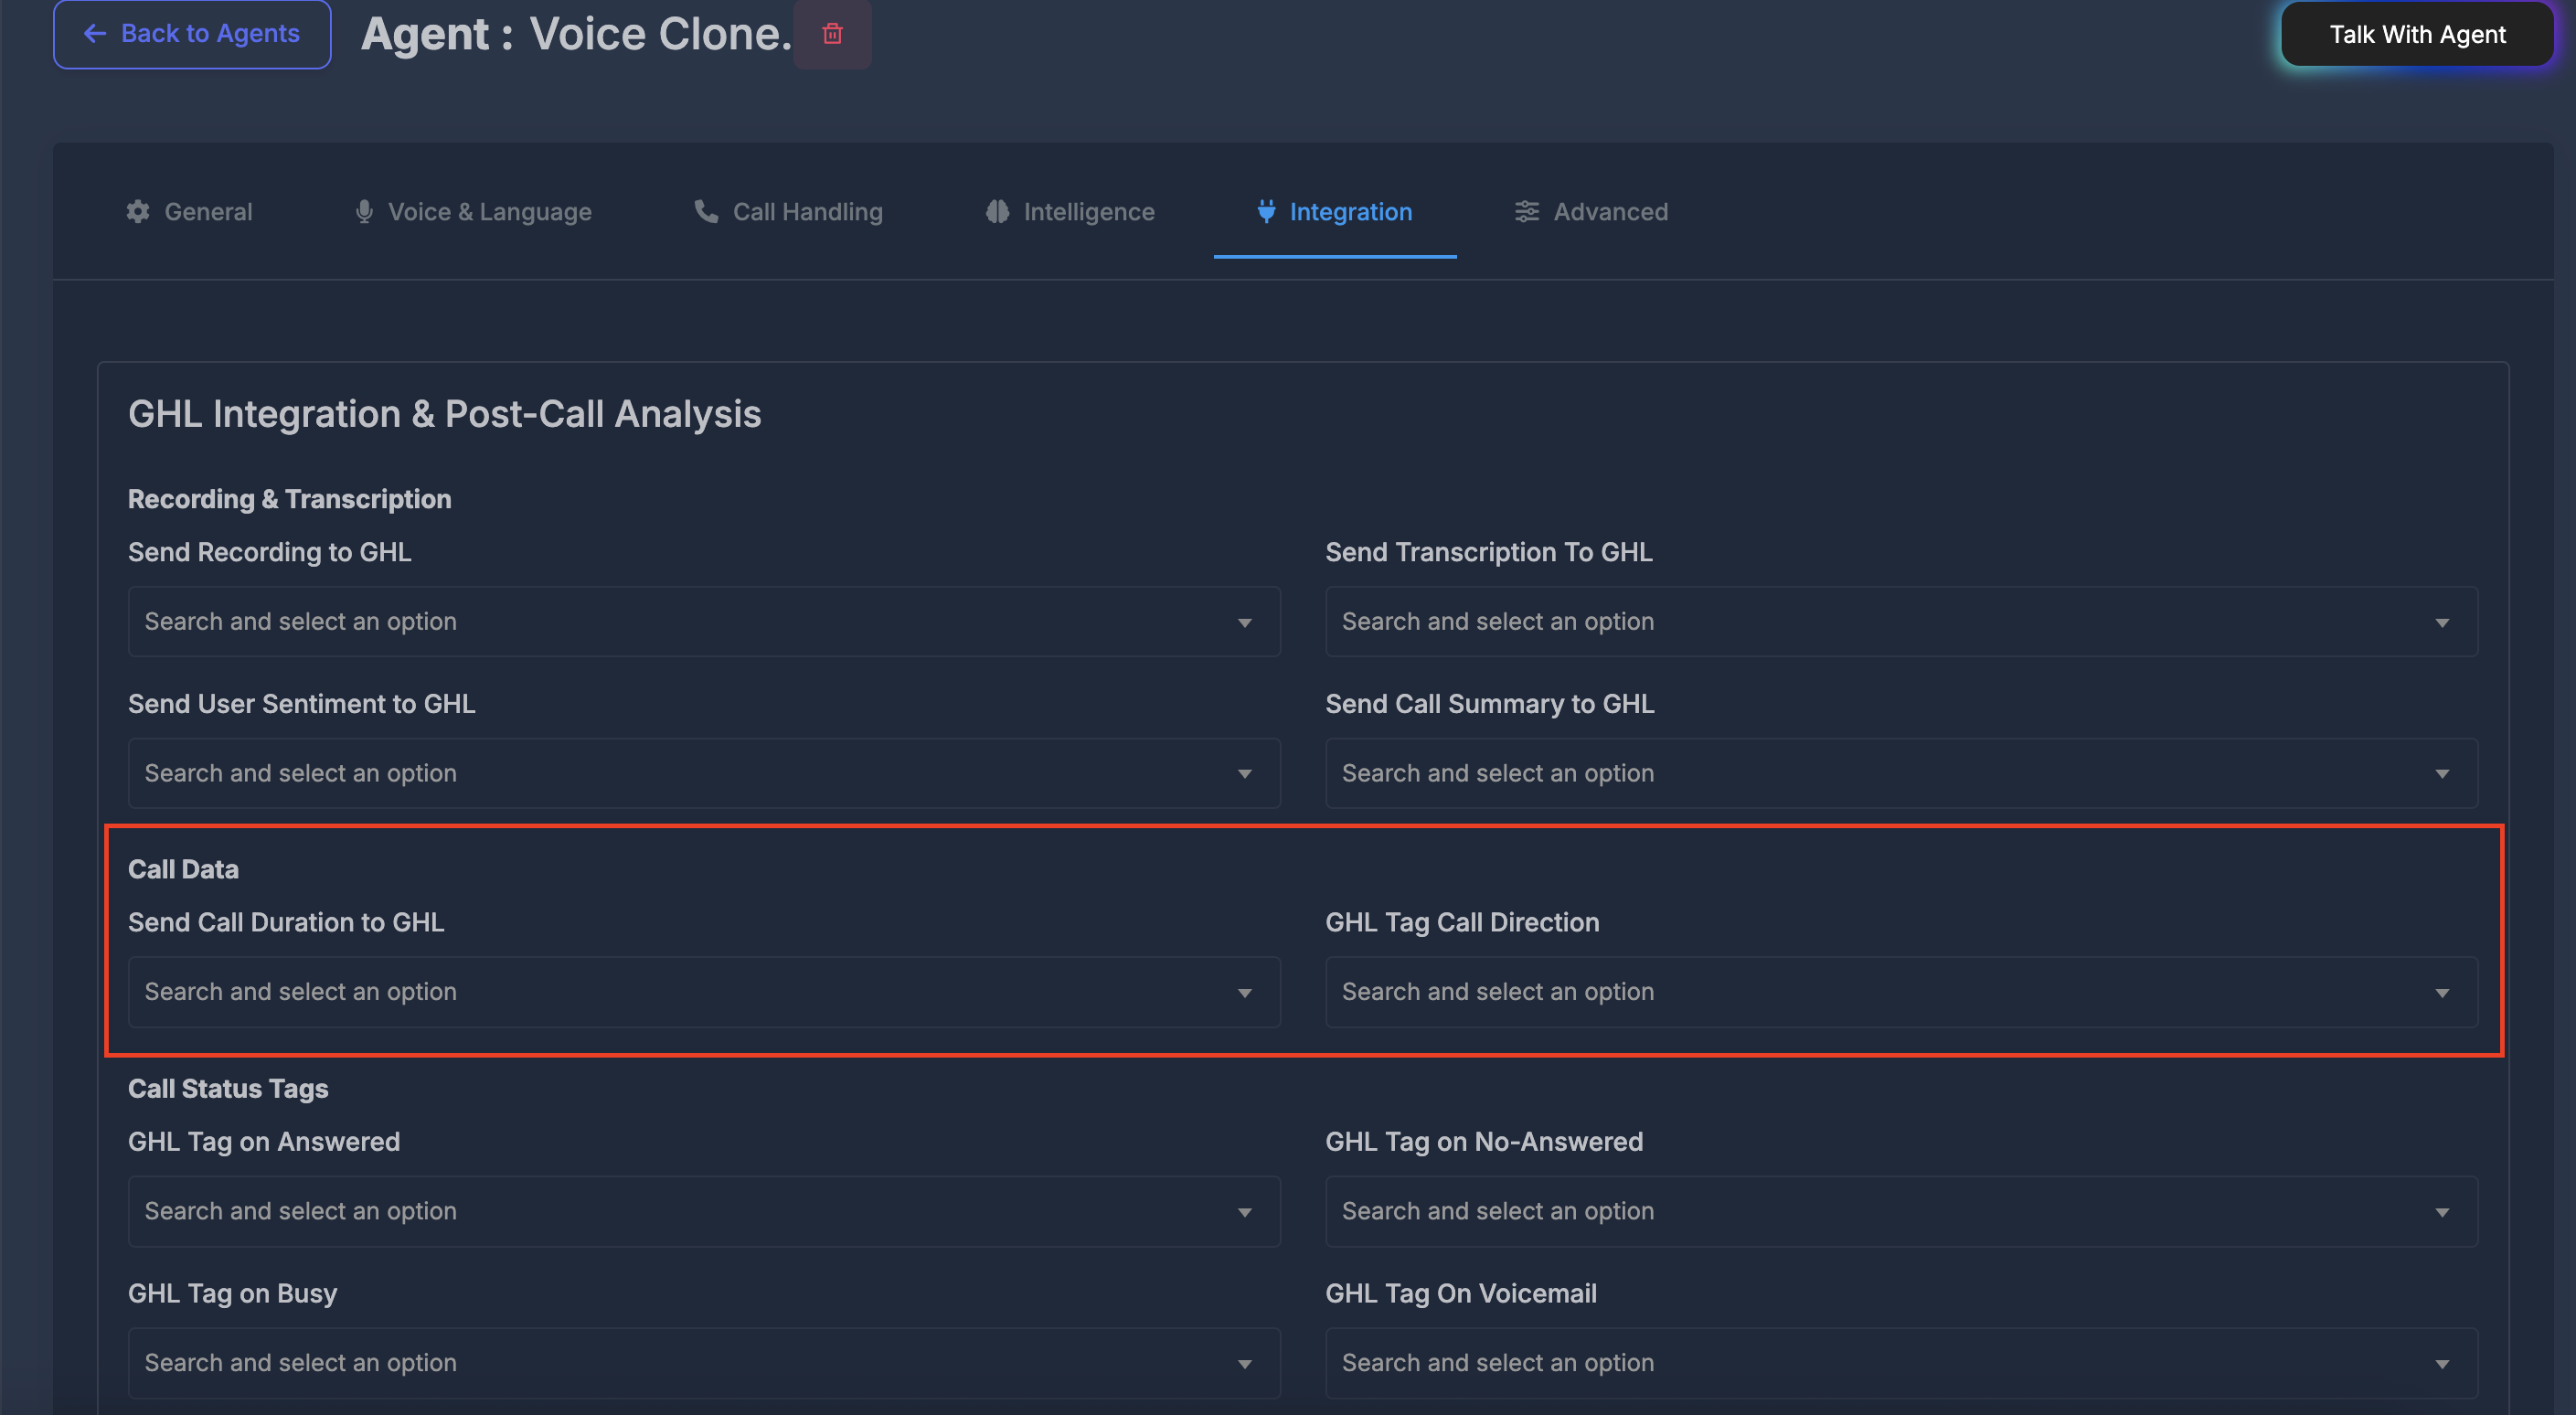Open the GHL Tag On Voicemail dropdown
The height and width of the screenshot is (1415, 2576).
pos(1900,1363)
